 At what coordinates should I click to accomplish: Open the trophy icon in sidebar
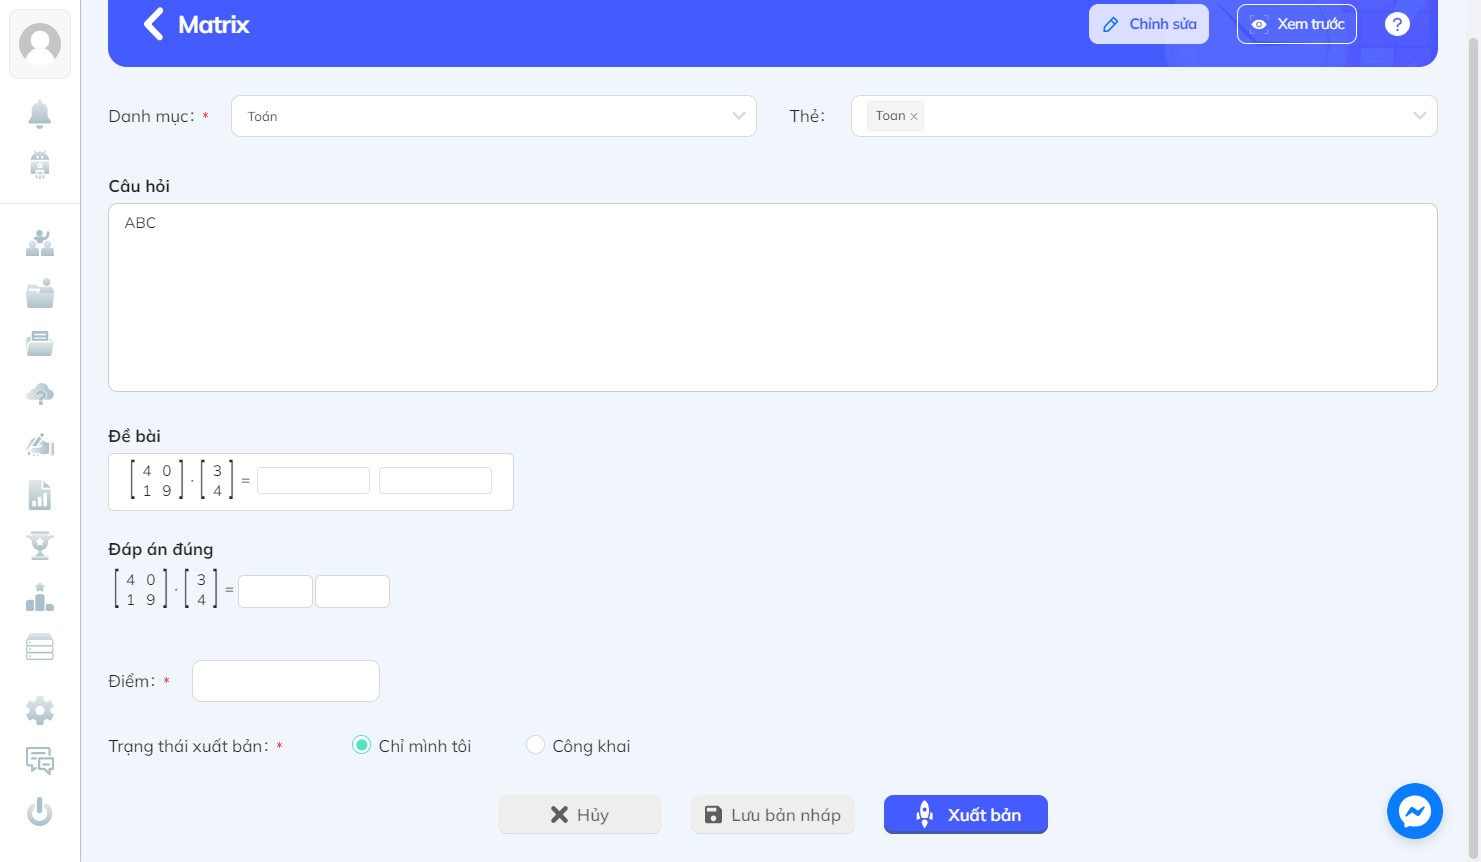(x=40, y=546)
